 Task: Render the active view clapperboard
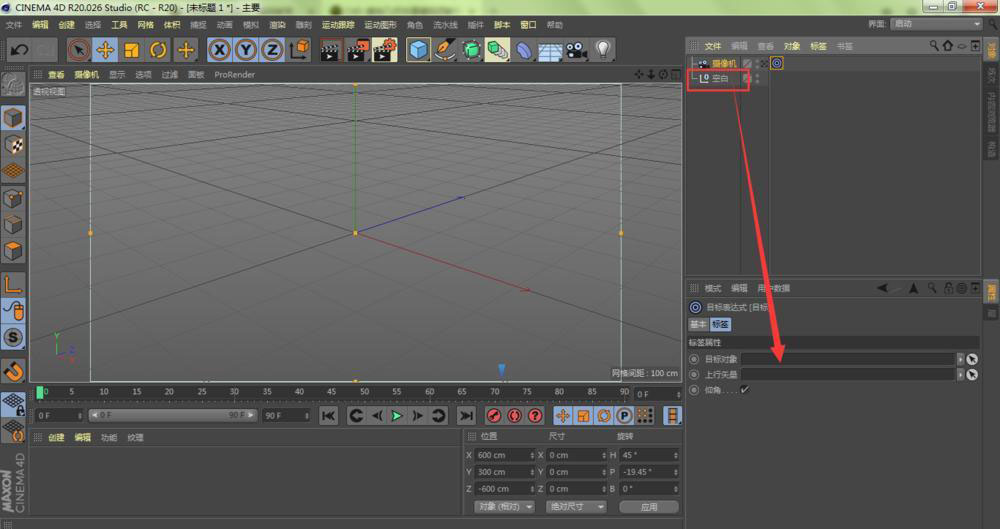point(330,50)
